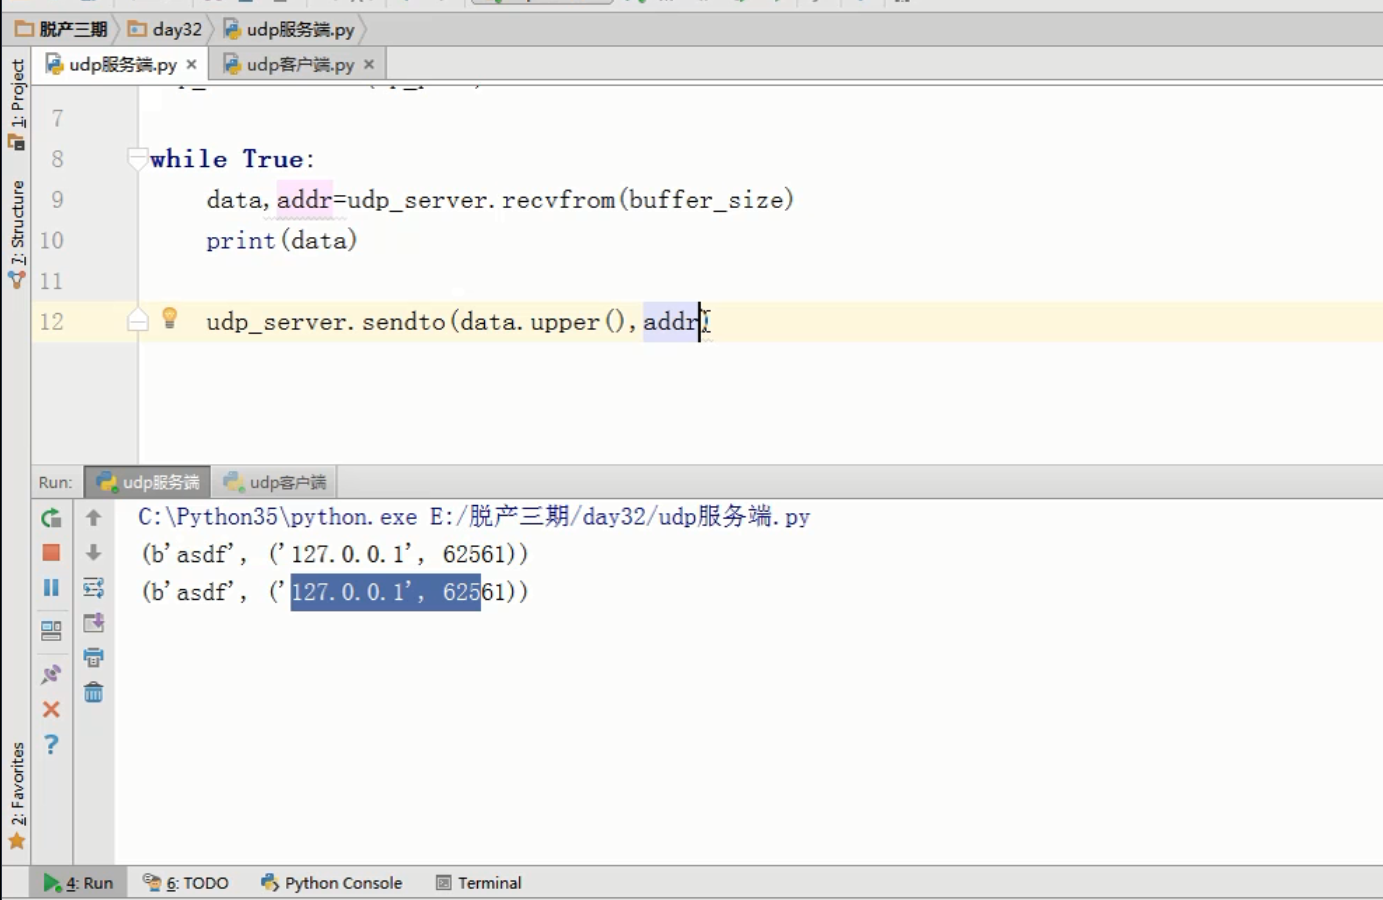Image resolution: width=1383 pixels, height=900 pixels.
Task: Pin the Run tab
Action: [x=51, y=675]
